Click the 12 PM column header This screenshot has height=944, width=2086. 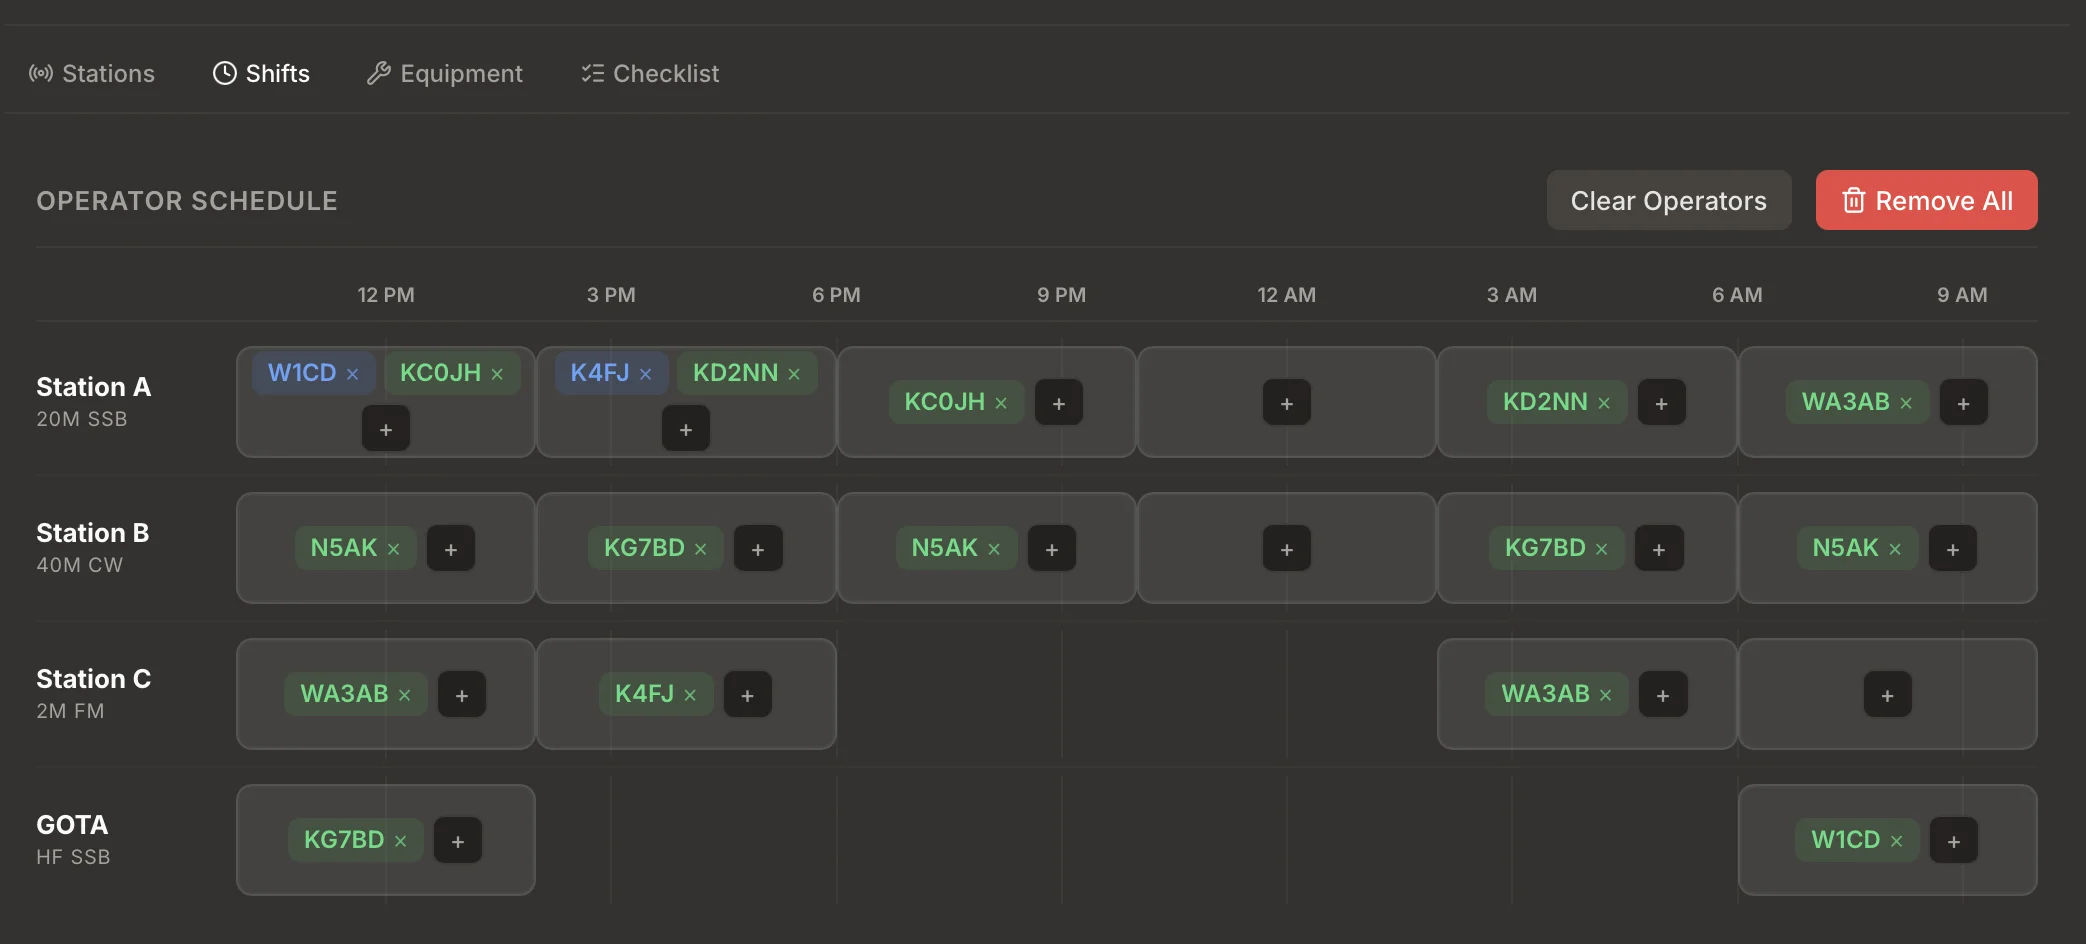[386, 295]
